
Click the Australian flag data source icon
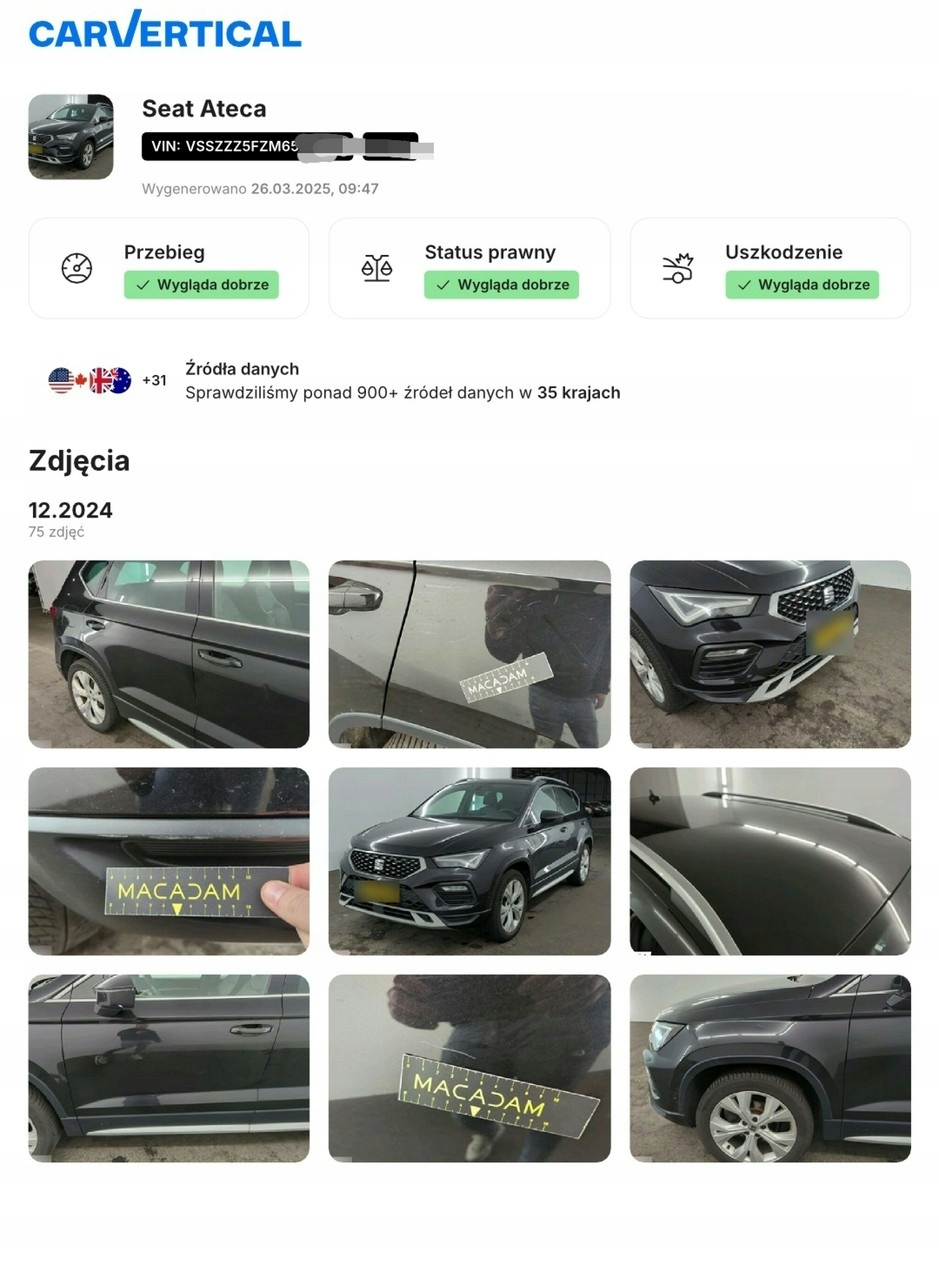(119, 380)
